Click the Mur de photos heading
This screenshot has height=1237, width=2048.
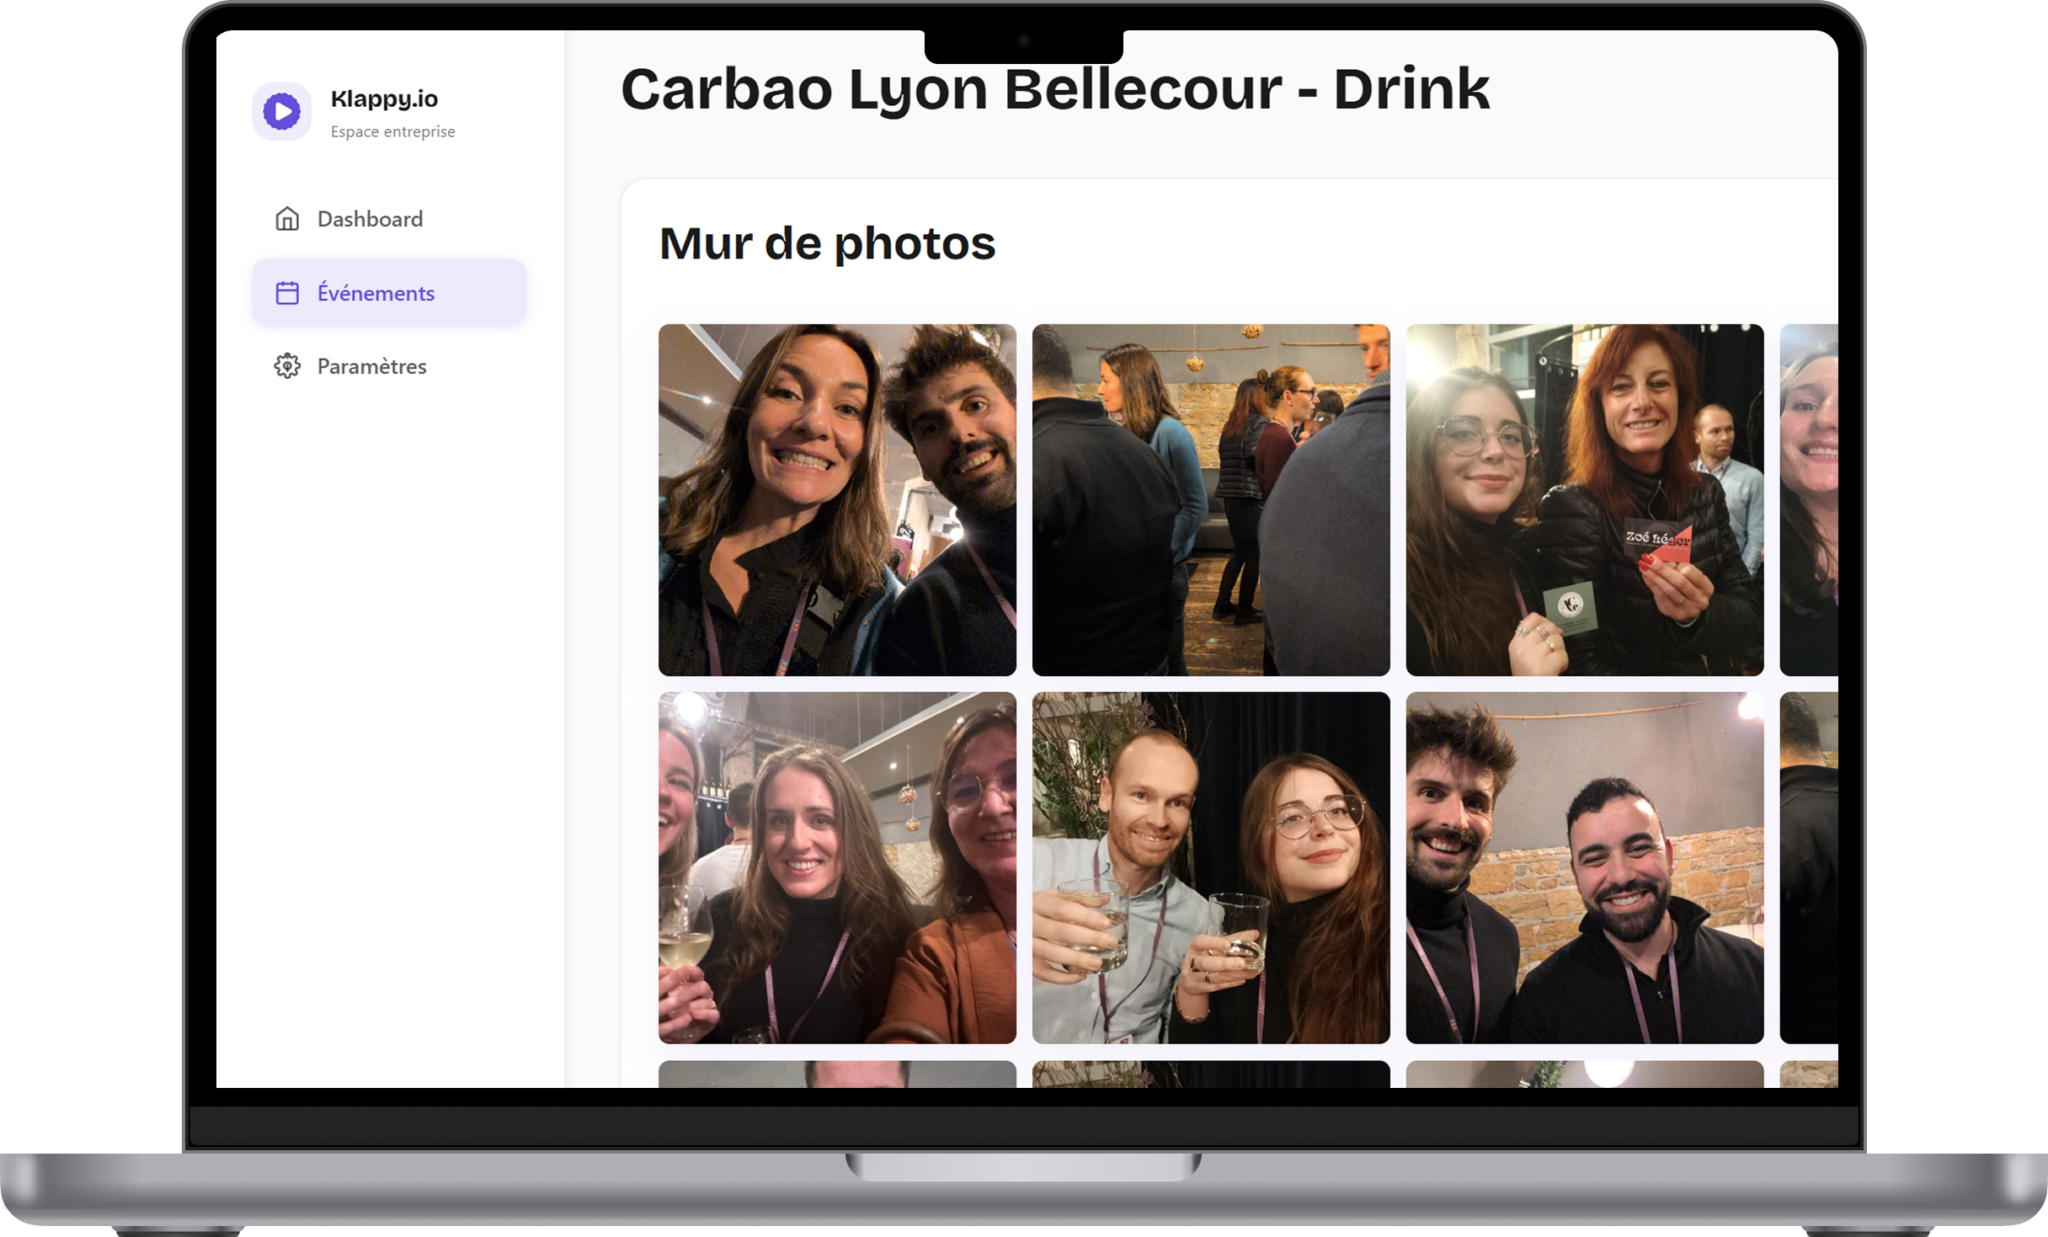[x=827, y=243]
